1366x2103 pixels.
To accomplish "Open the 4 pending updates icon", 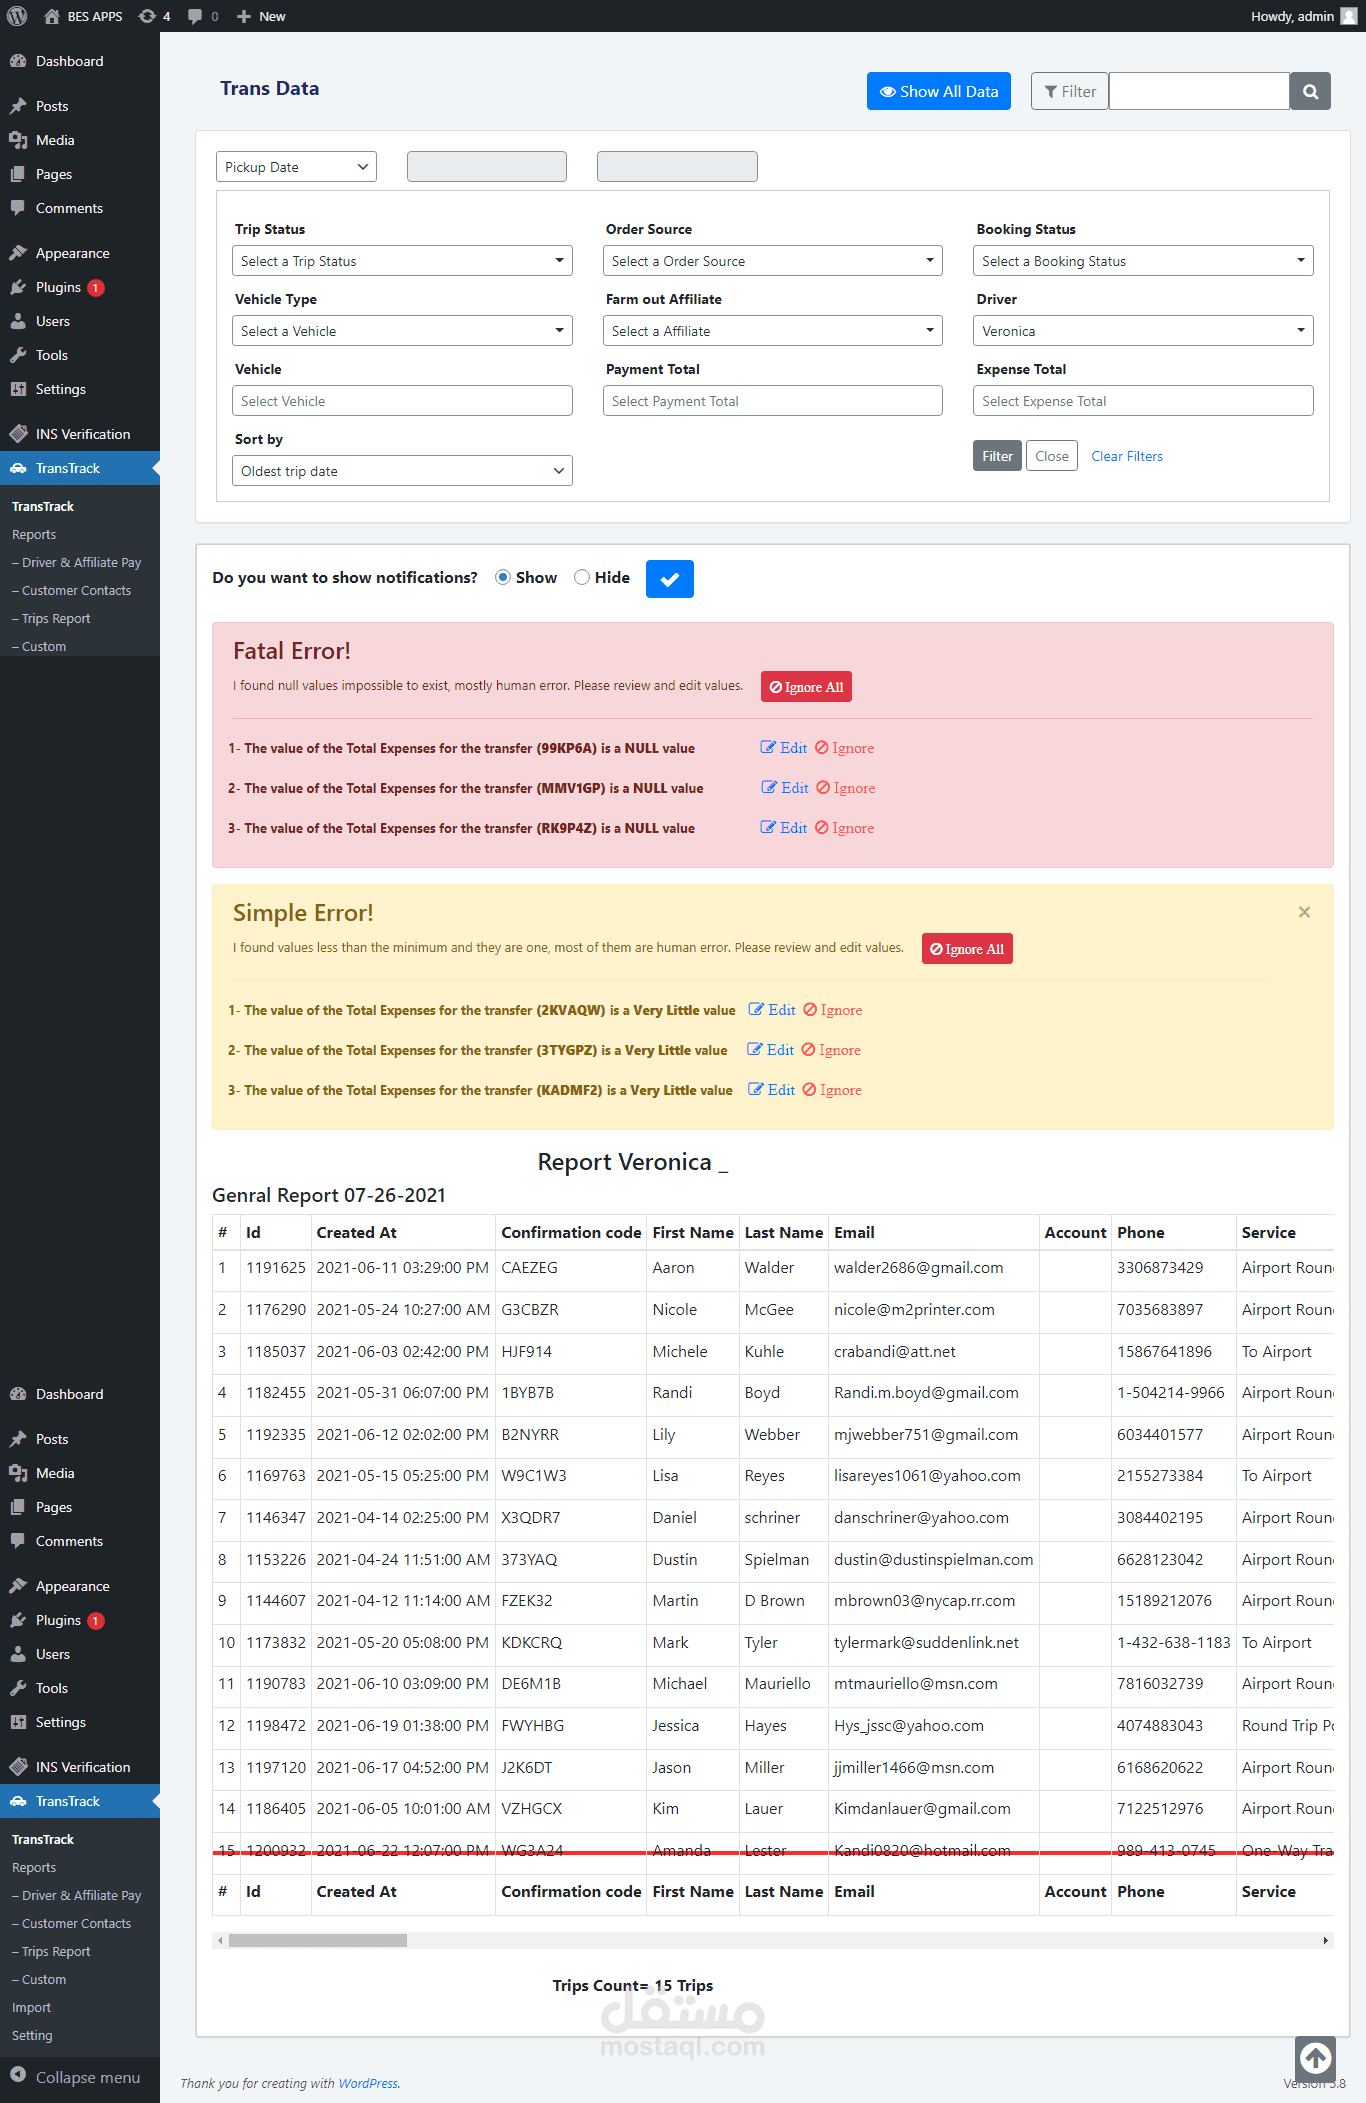I will point(147,16).
